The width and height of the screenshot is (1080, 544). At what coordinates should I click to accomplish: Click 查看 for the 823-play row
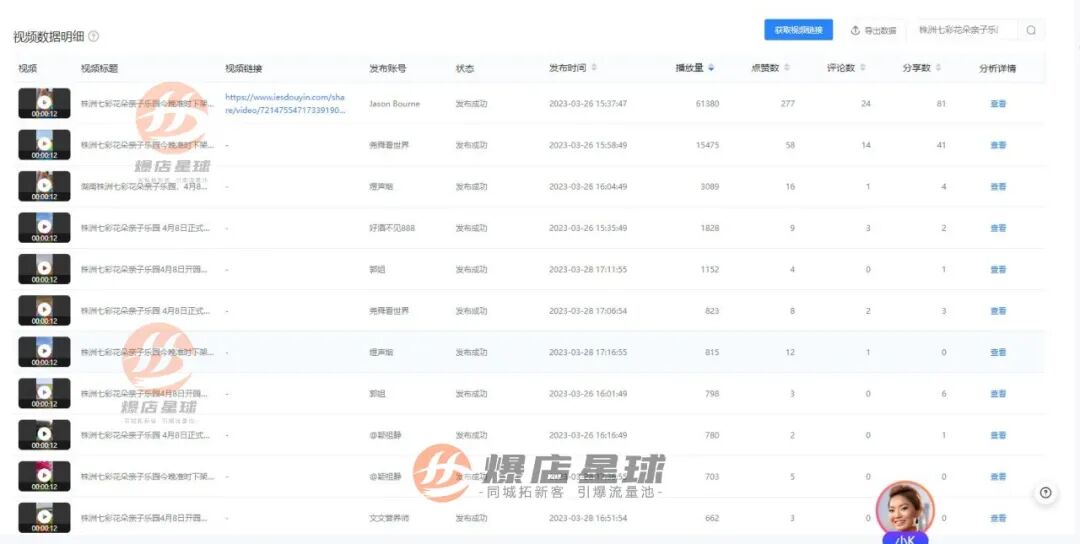pos(998,311)
